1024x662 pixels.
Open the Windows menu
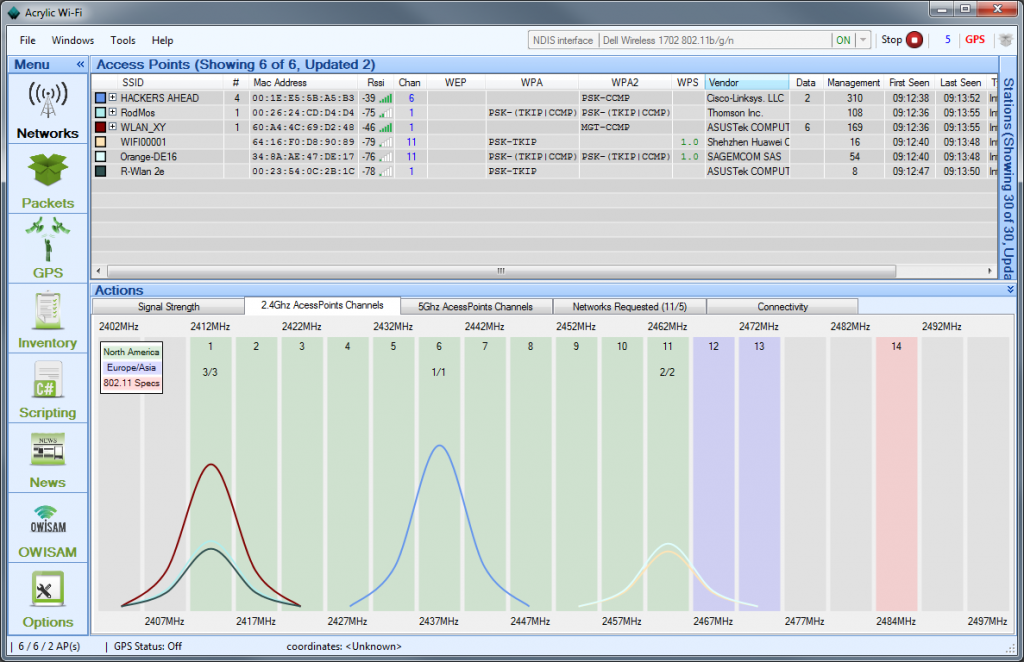72,41
